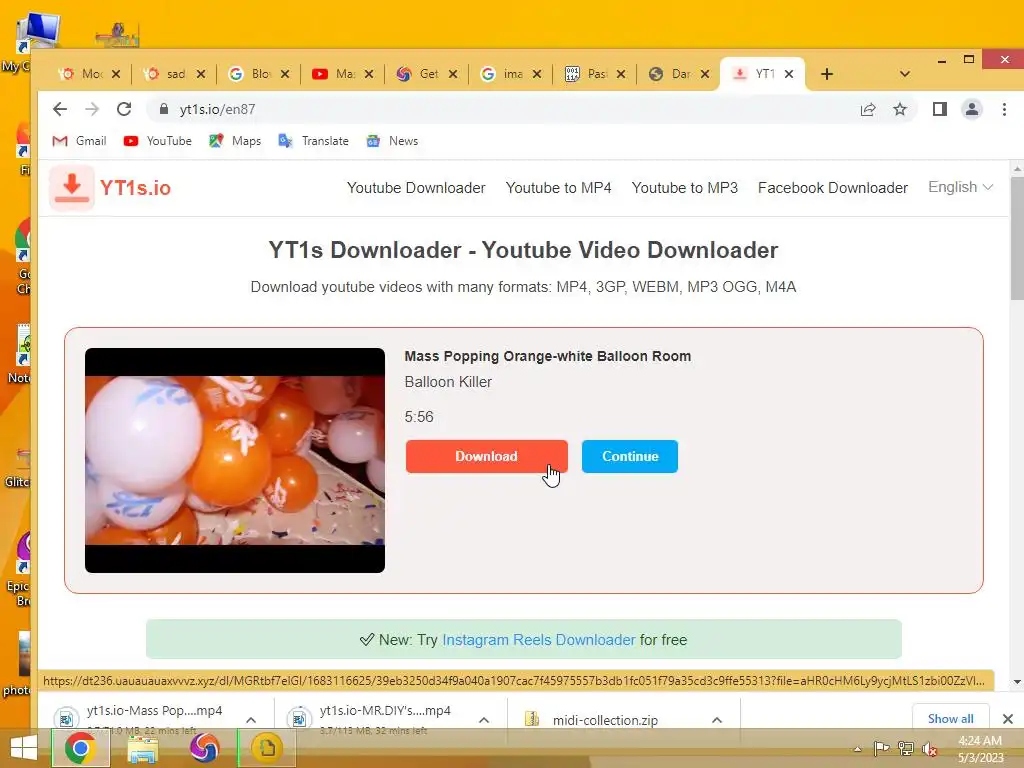Click the channel name 'Balloon Killer'
The height and width of the screenshot is (768, 1024).
pyautogui.click(x=448, y=382)
